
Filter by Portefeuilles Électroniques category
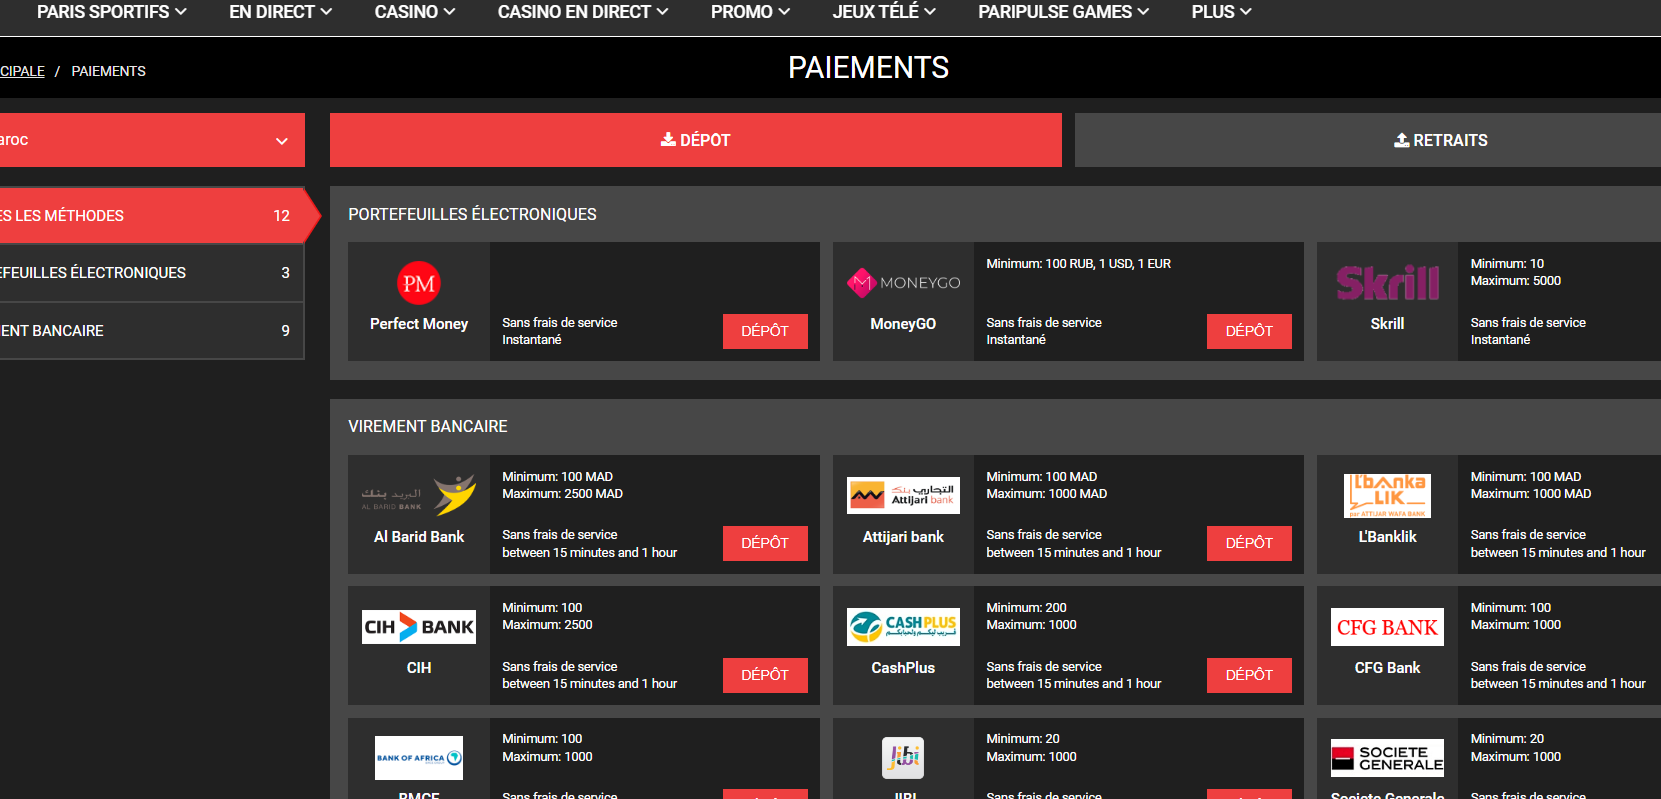pyautogui.click(x=150, y=273)
